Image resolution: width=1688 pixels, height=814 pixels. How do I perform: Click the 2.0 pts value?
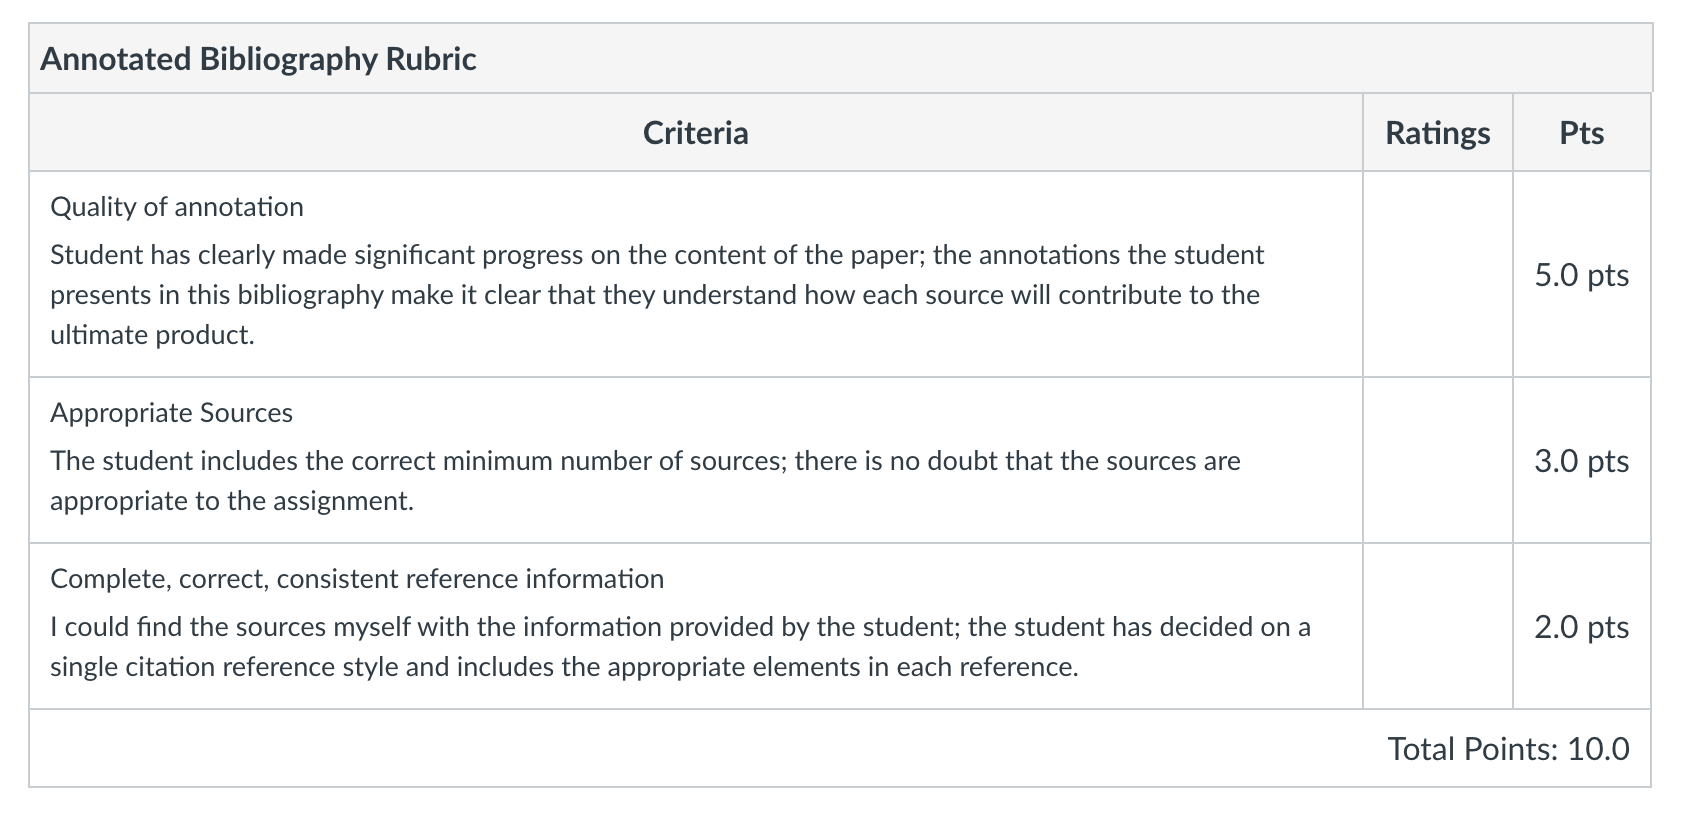click(1582, 627)
